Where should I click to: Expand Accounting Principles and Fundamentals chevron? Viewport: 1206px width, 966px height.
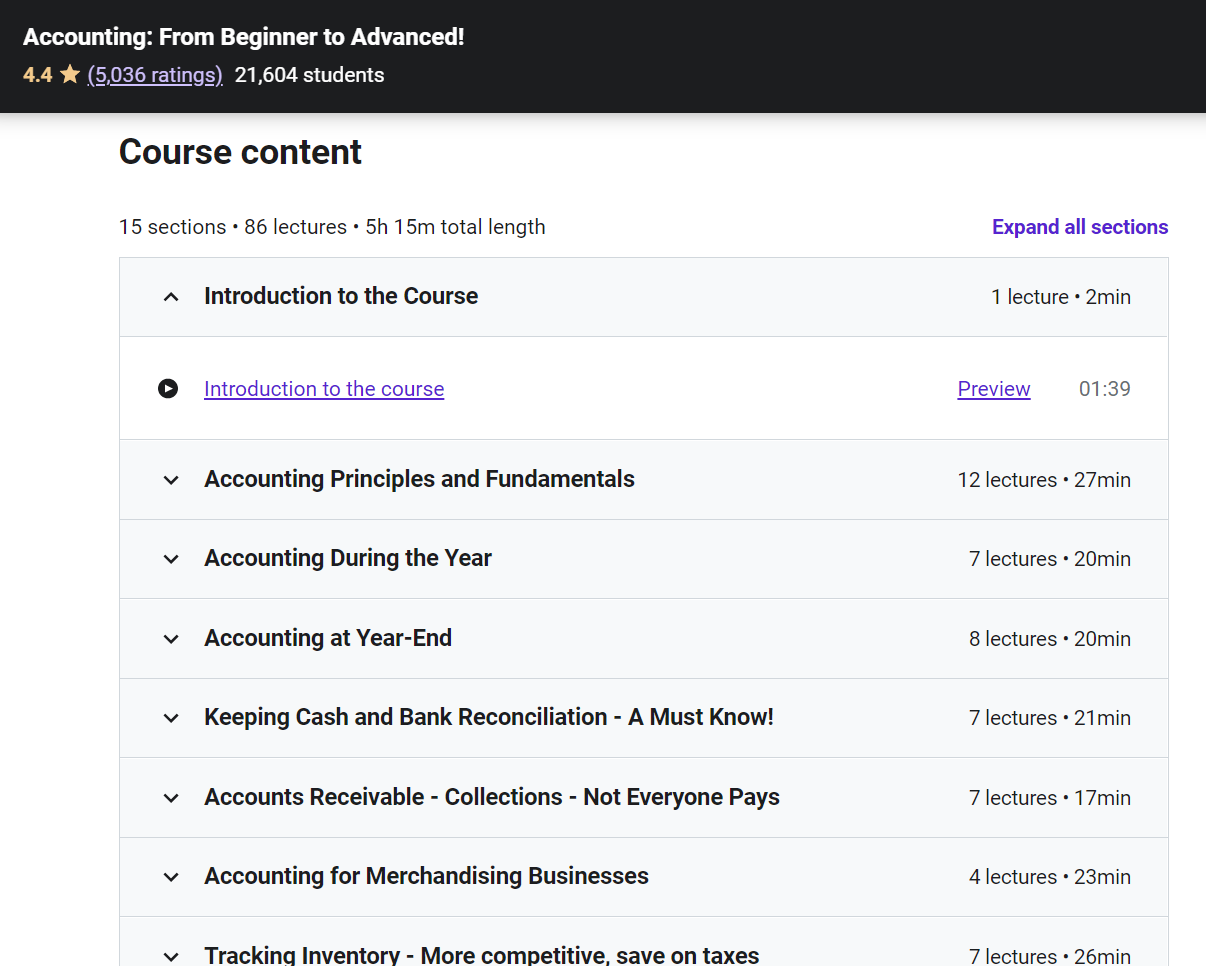pos(171,480)
